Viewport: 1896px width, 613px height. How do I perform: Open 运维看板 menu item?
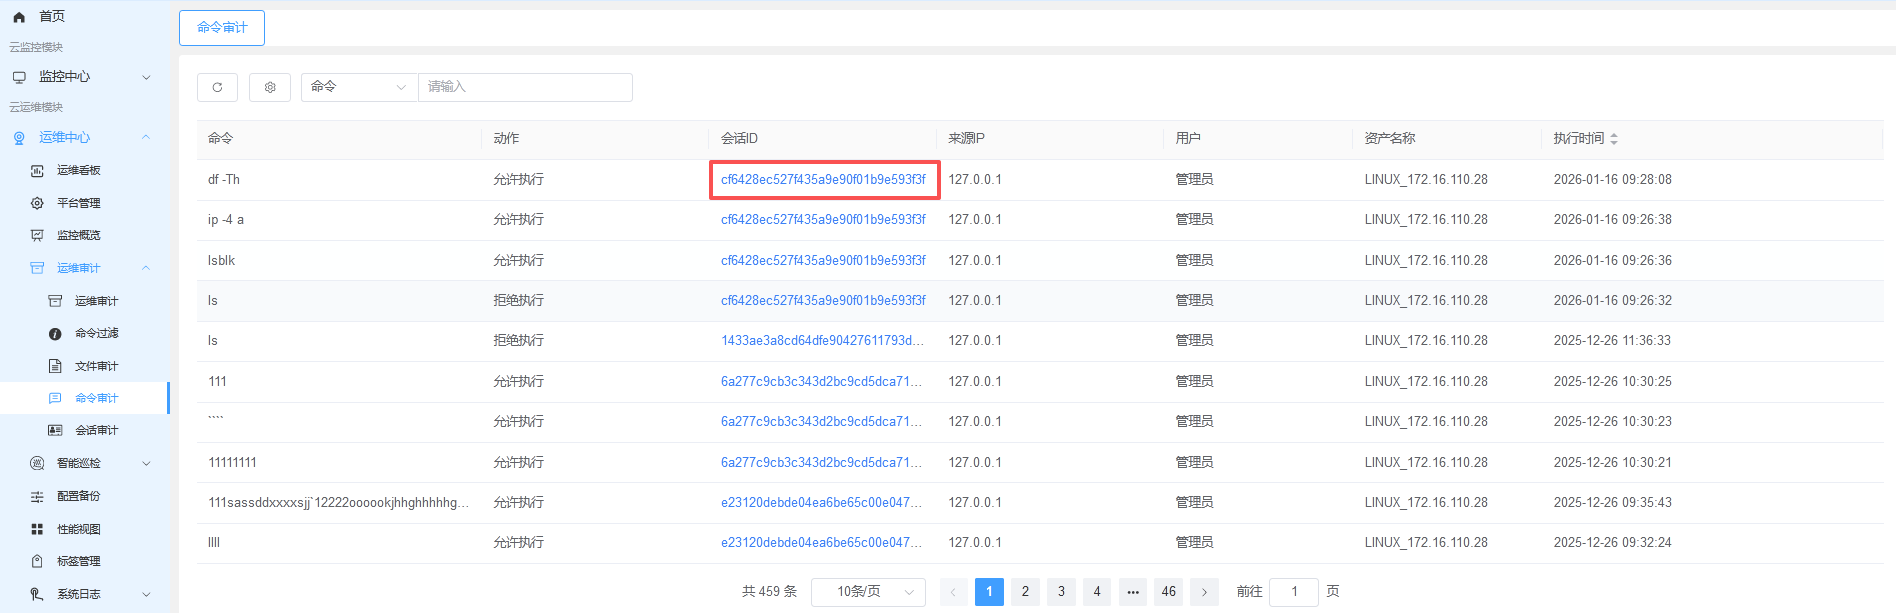point(79,170)
